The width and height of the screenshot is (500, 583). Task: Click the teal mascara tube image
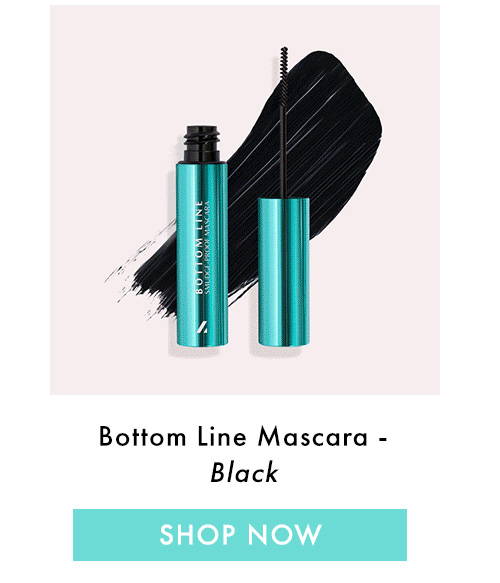[202, 236]
